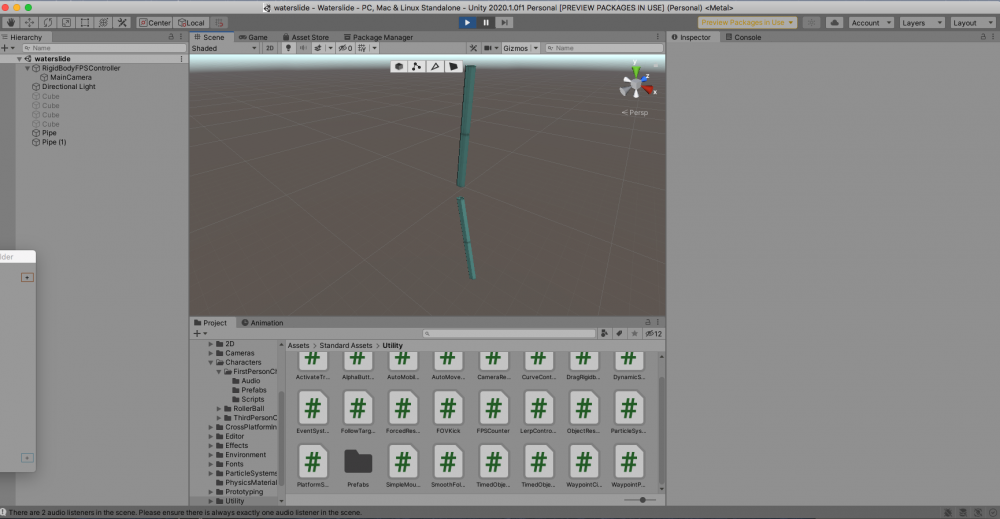Collapse the Characters folder
Viewport: 1000px width, 519px height.
pos(210,362)
